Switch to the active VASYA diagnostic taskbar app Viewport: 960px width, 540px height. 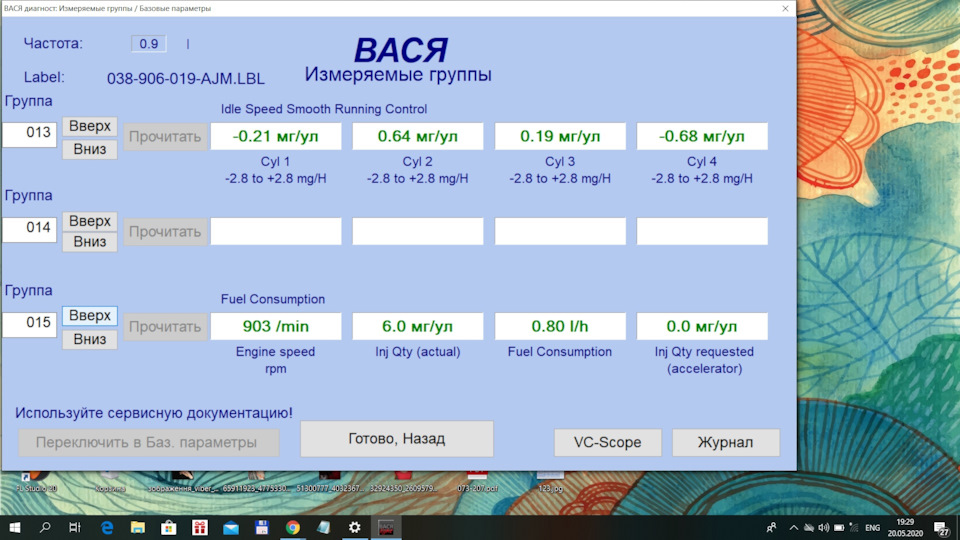[x=386, y=527]
